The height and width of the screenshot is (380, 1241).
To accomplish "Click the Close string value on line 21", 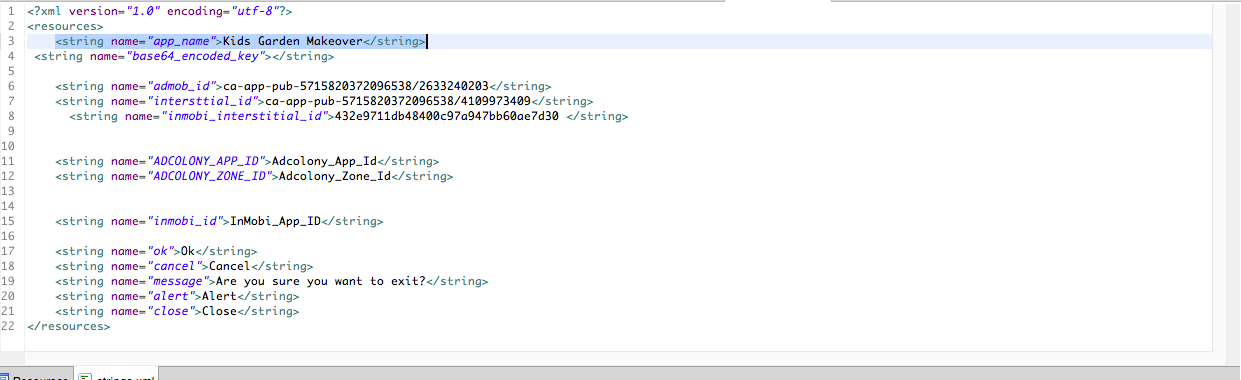I will 220,311.
